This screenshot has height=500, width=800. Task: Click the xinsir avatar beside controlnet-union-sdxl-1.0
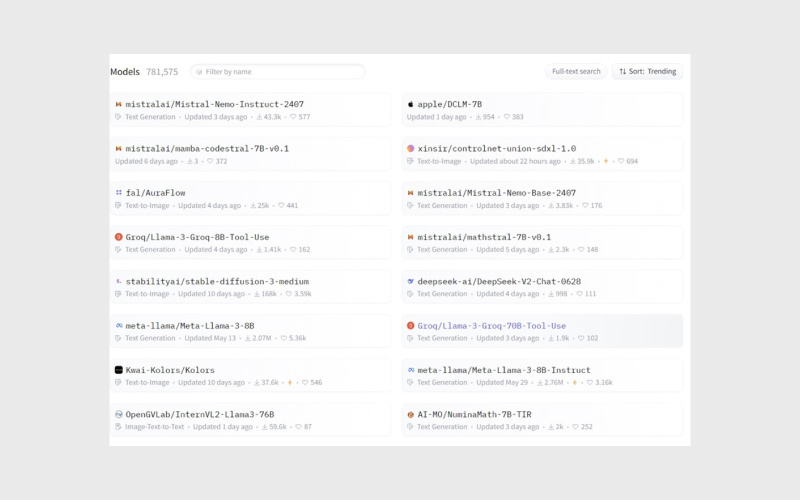[x=410, y=149]
